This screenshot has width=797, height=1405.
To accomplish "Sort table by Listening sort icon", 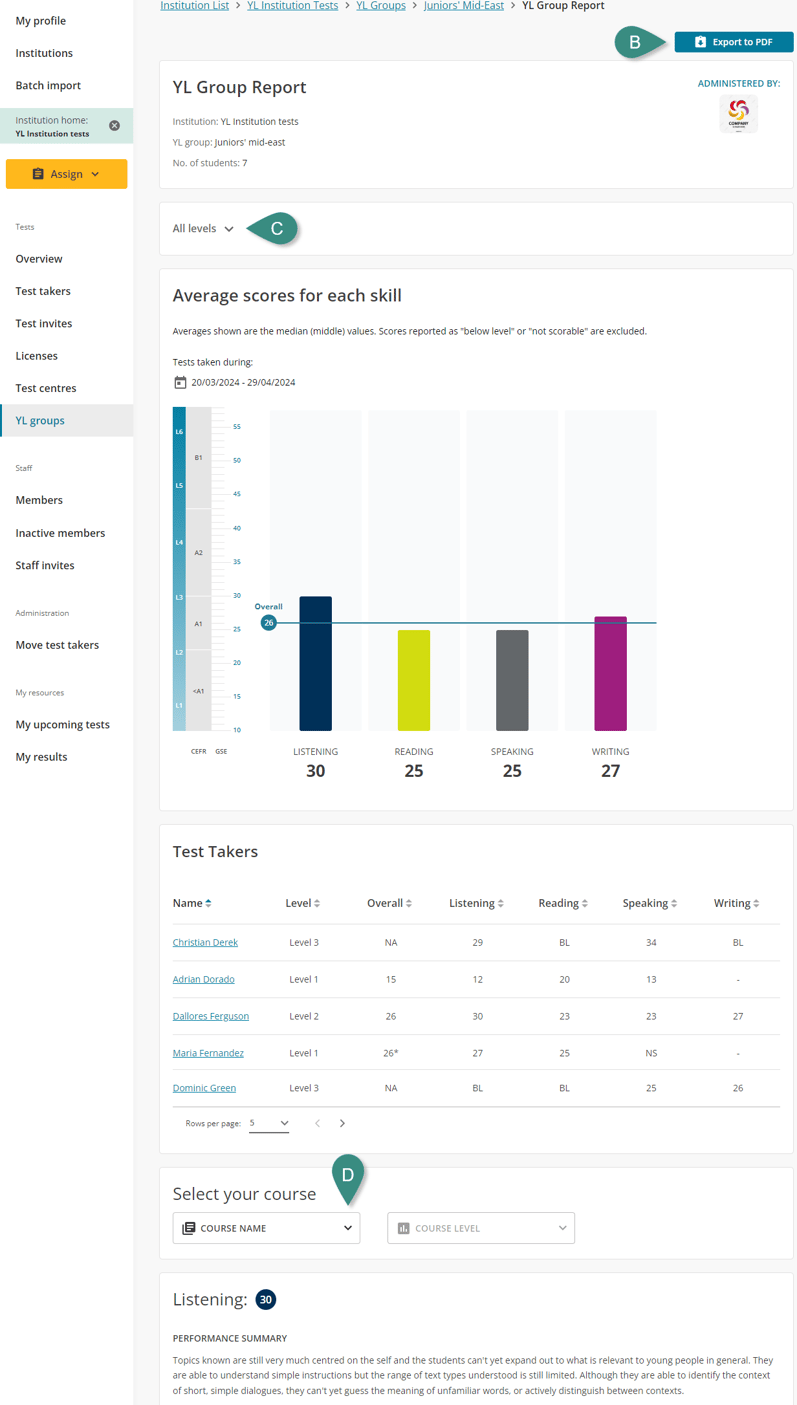I will coord(501,904).
